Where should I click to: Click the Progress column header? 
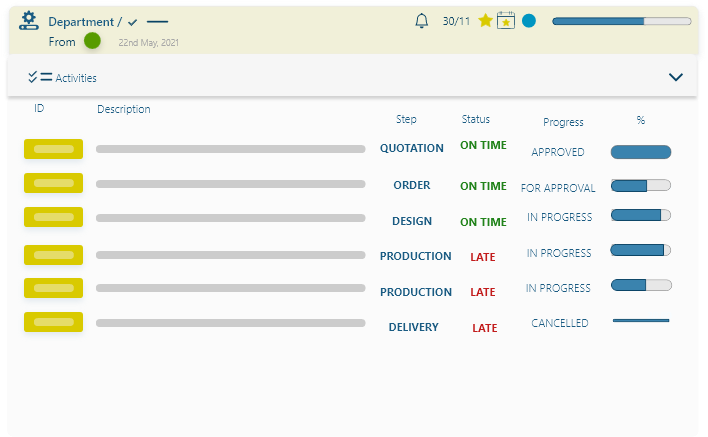click(563, 122)
